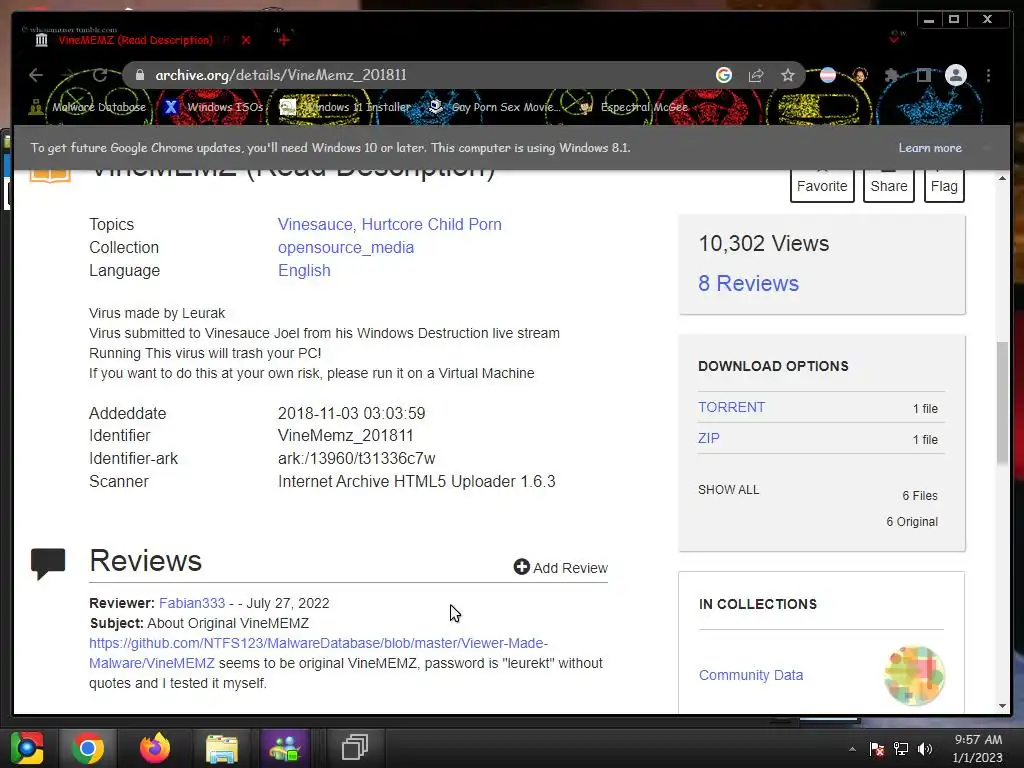This screenshot has width=1024, height=768.
Task: Click the Flag button
Action: (x=944, y=185)
